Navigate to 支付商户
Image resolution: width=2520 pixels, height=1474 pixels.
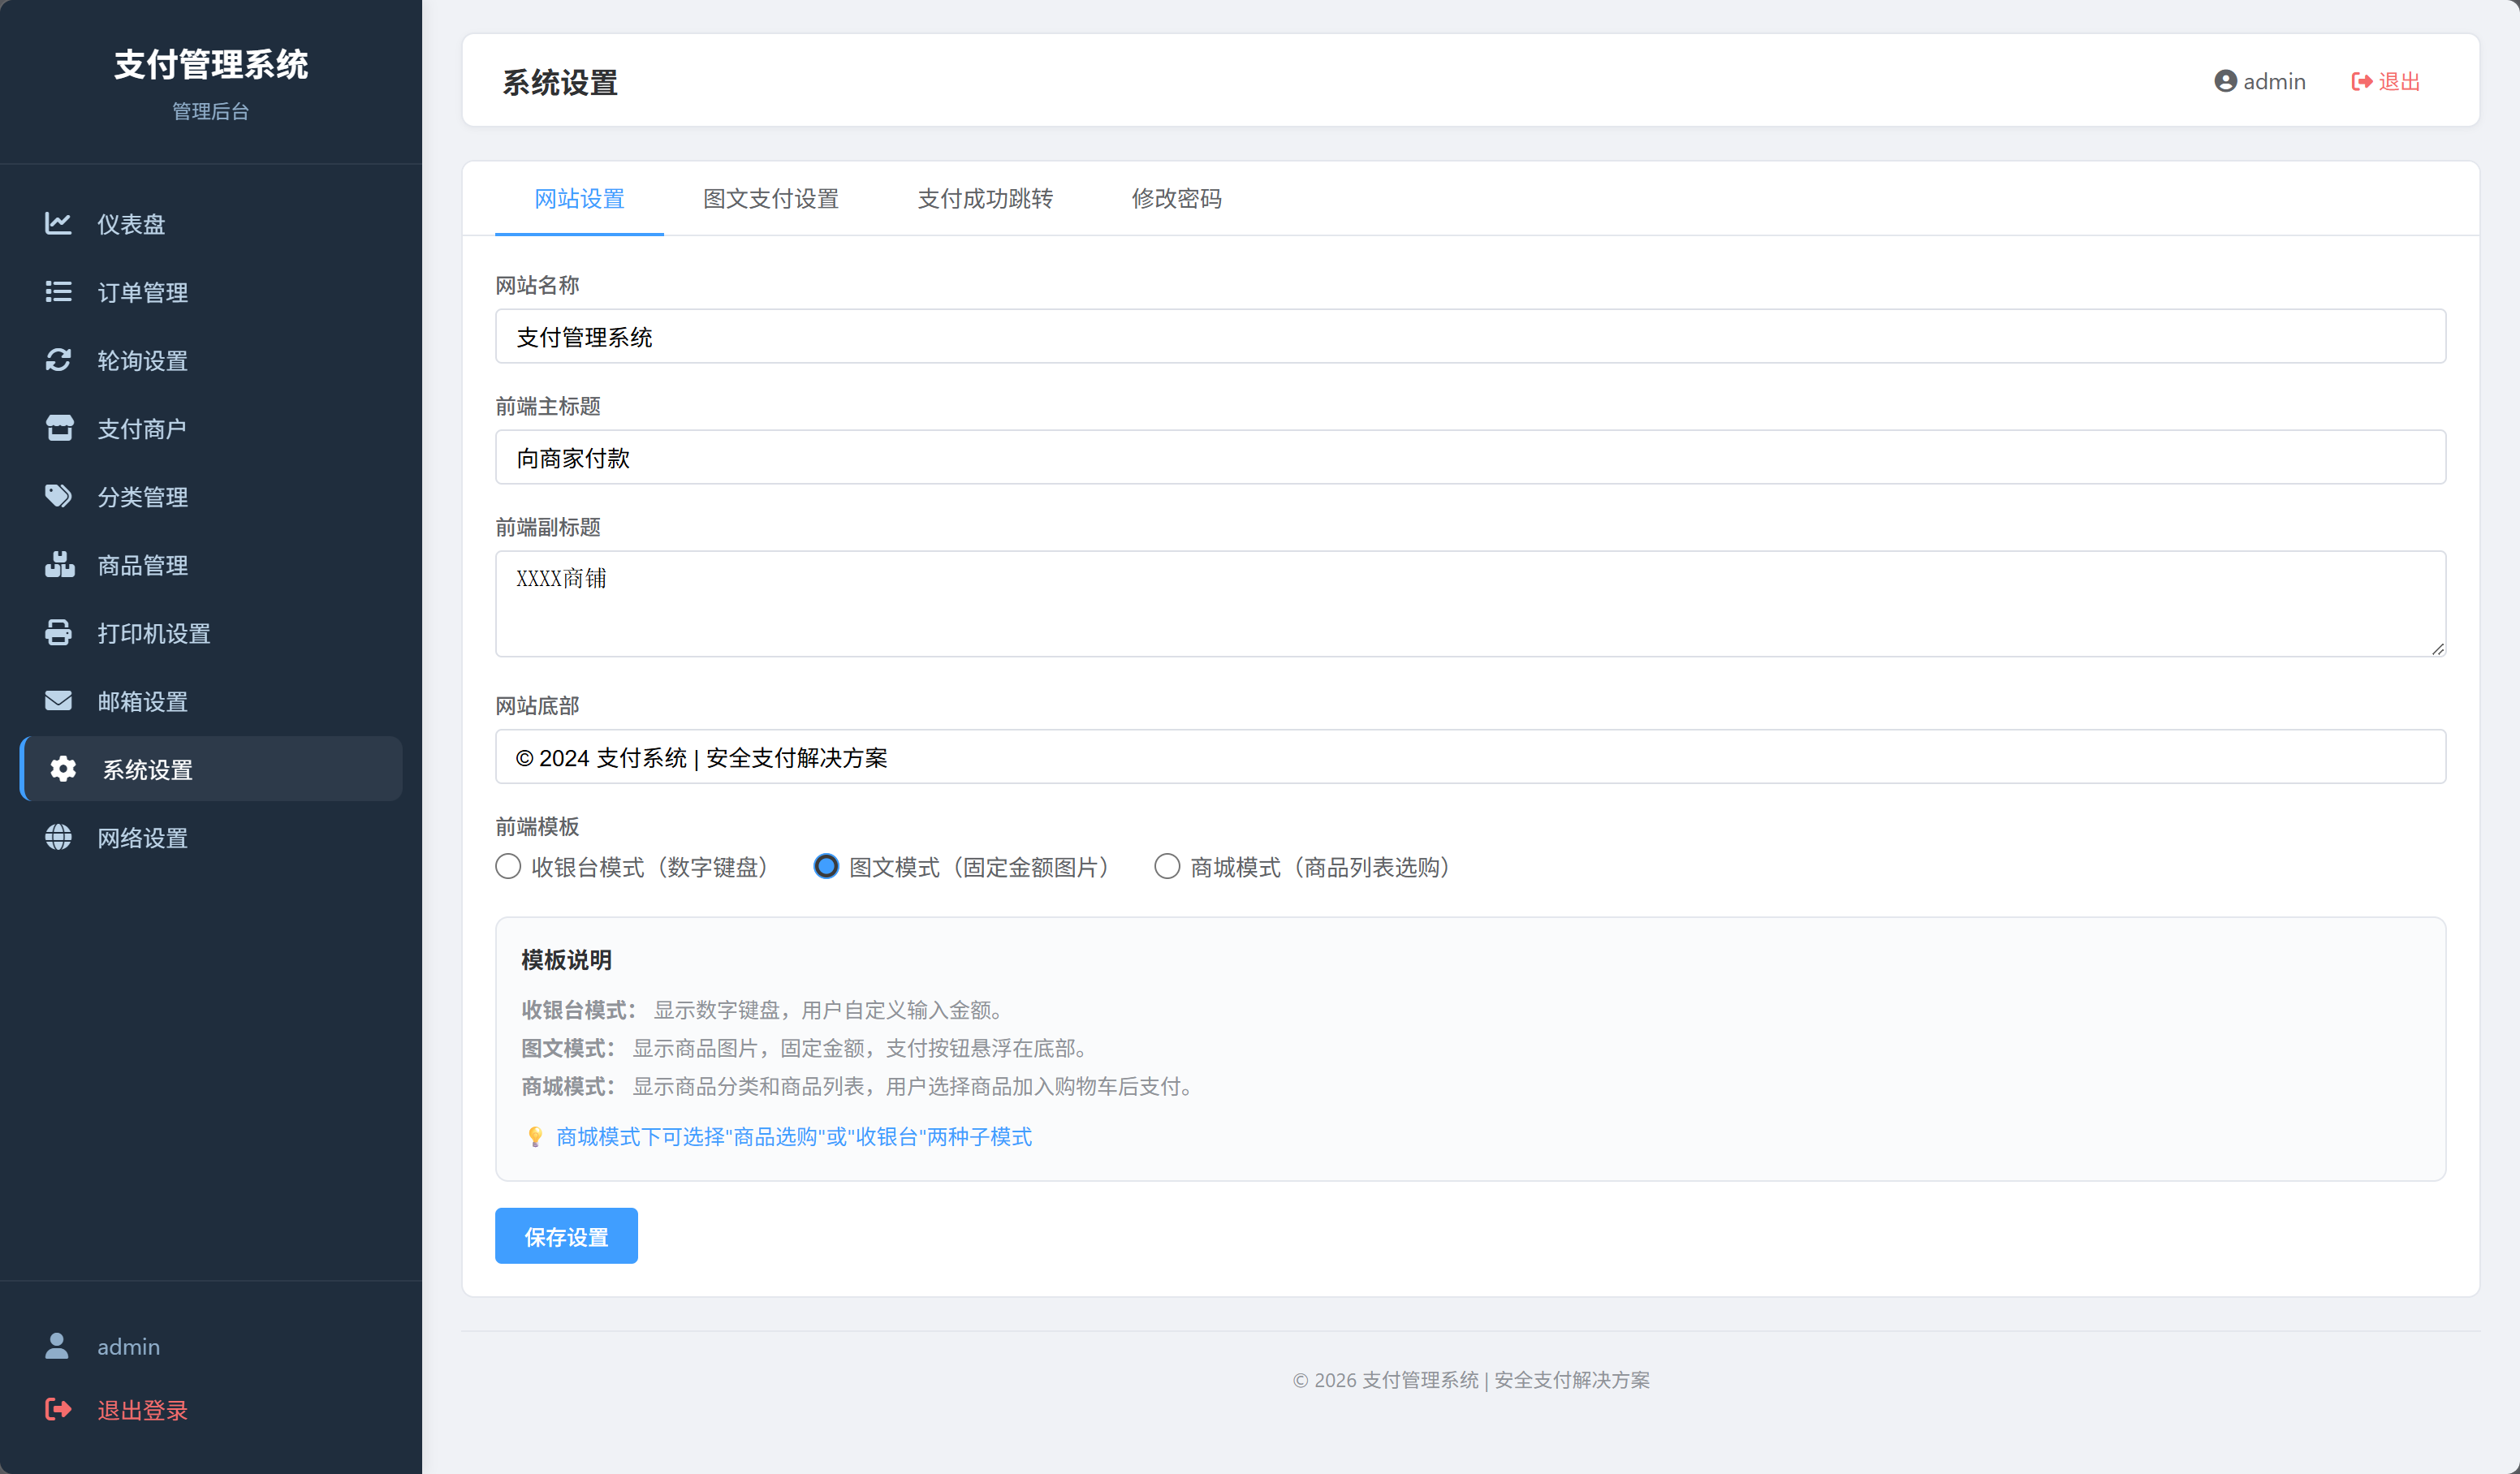click(x=211, y=428)
